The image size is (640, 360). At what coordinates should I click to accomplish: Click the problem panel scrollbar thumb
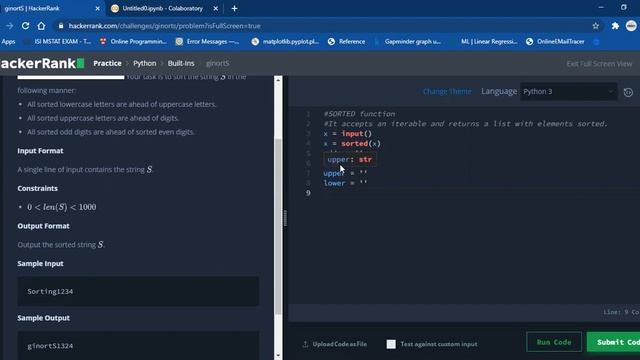tap(278, 227)
